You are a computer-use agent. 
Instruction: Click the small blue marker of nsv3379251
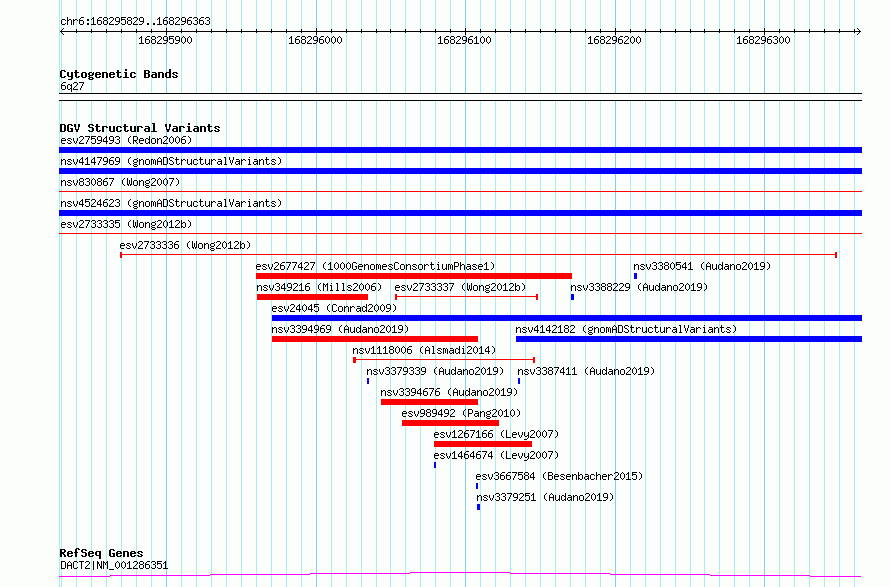coord(478,507)
